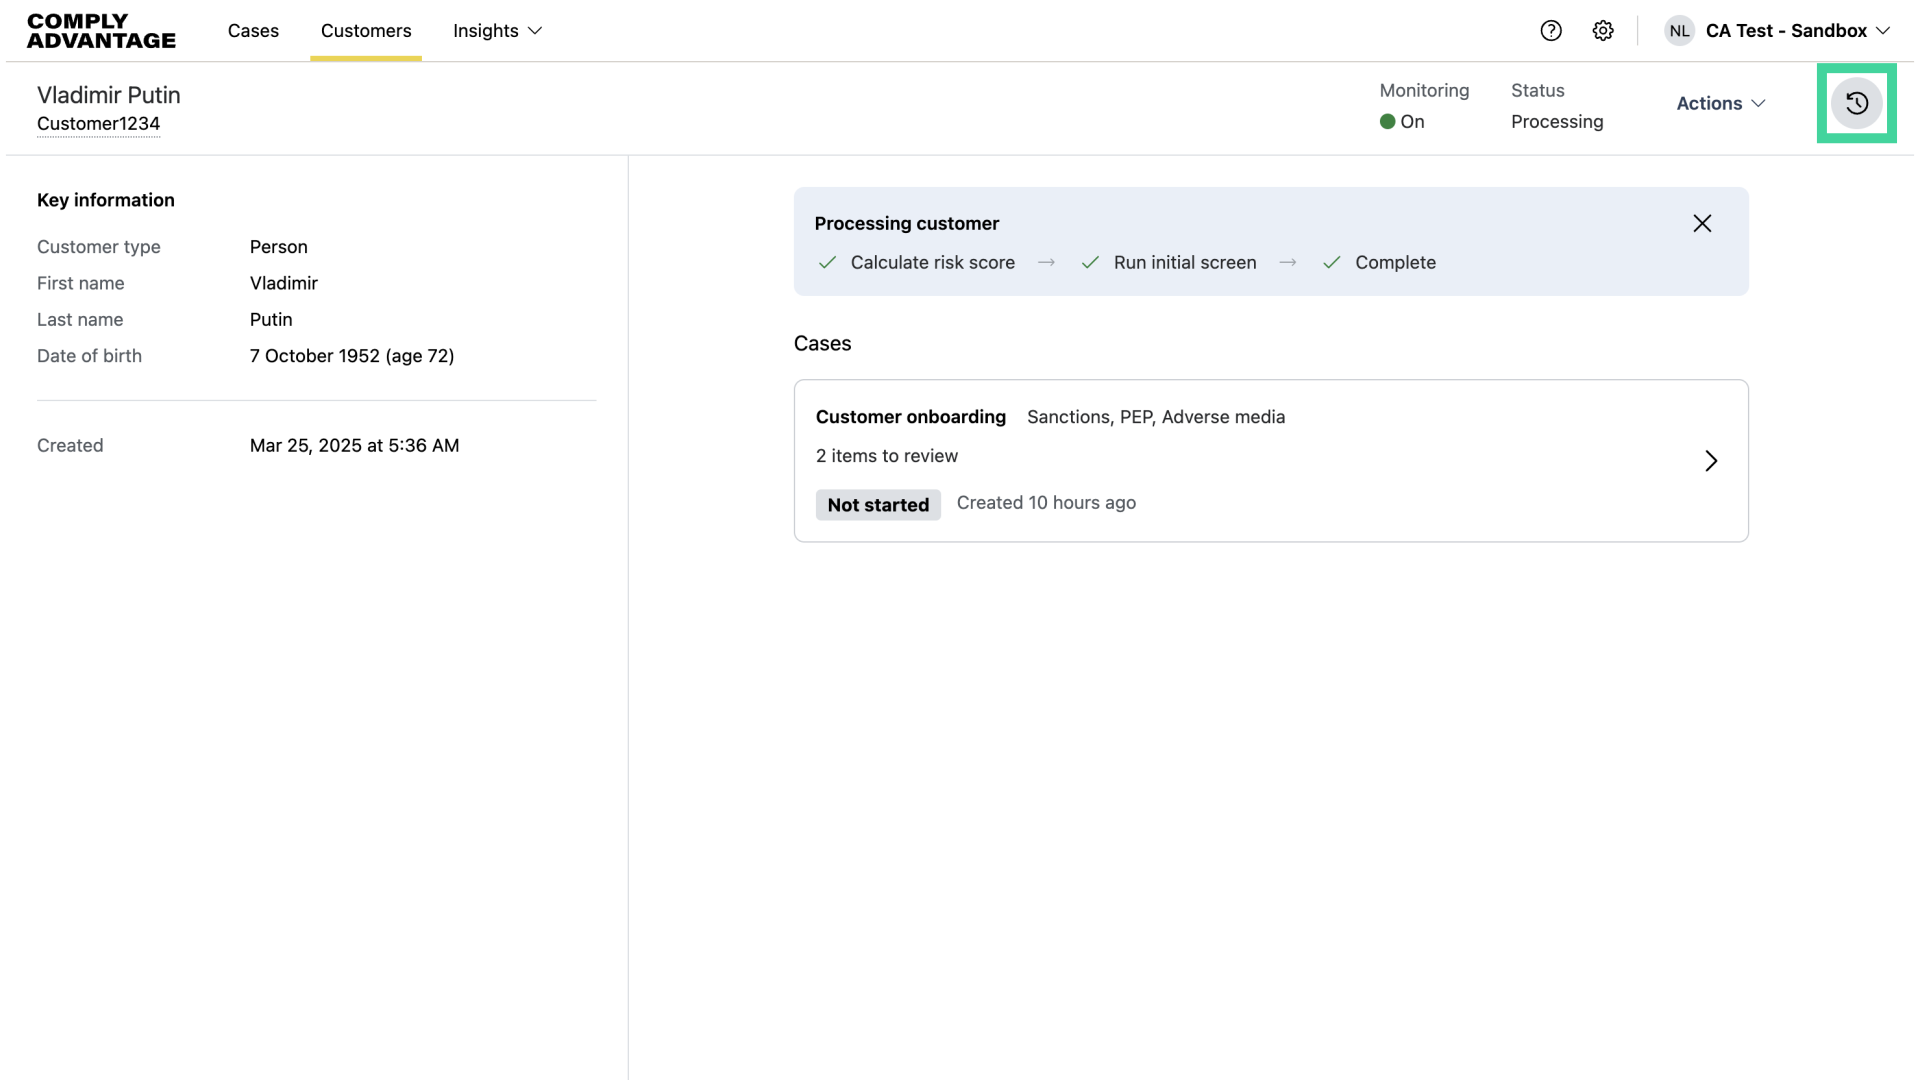This screenshot has height=1080, width=1920.
Task: Switch to the Cases tab
Action: [253, 31]
